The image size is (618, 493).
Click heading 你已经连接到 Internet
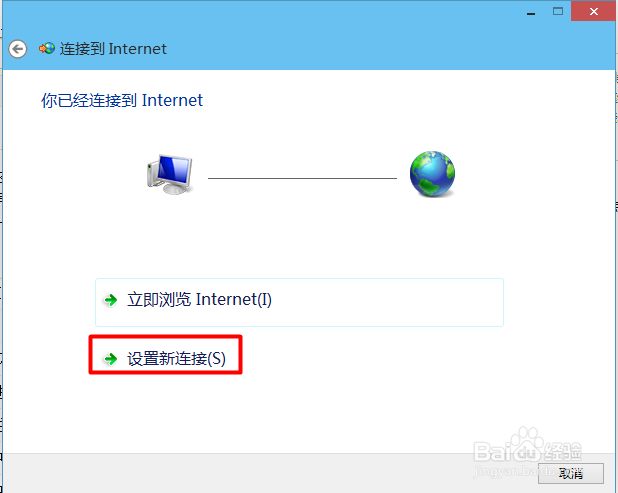tap(122, 100)
